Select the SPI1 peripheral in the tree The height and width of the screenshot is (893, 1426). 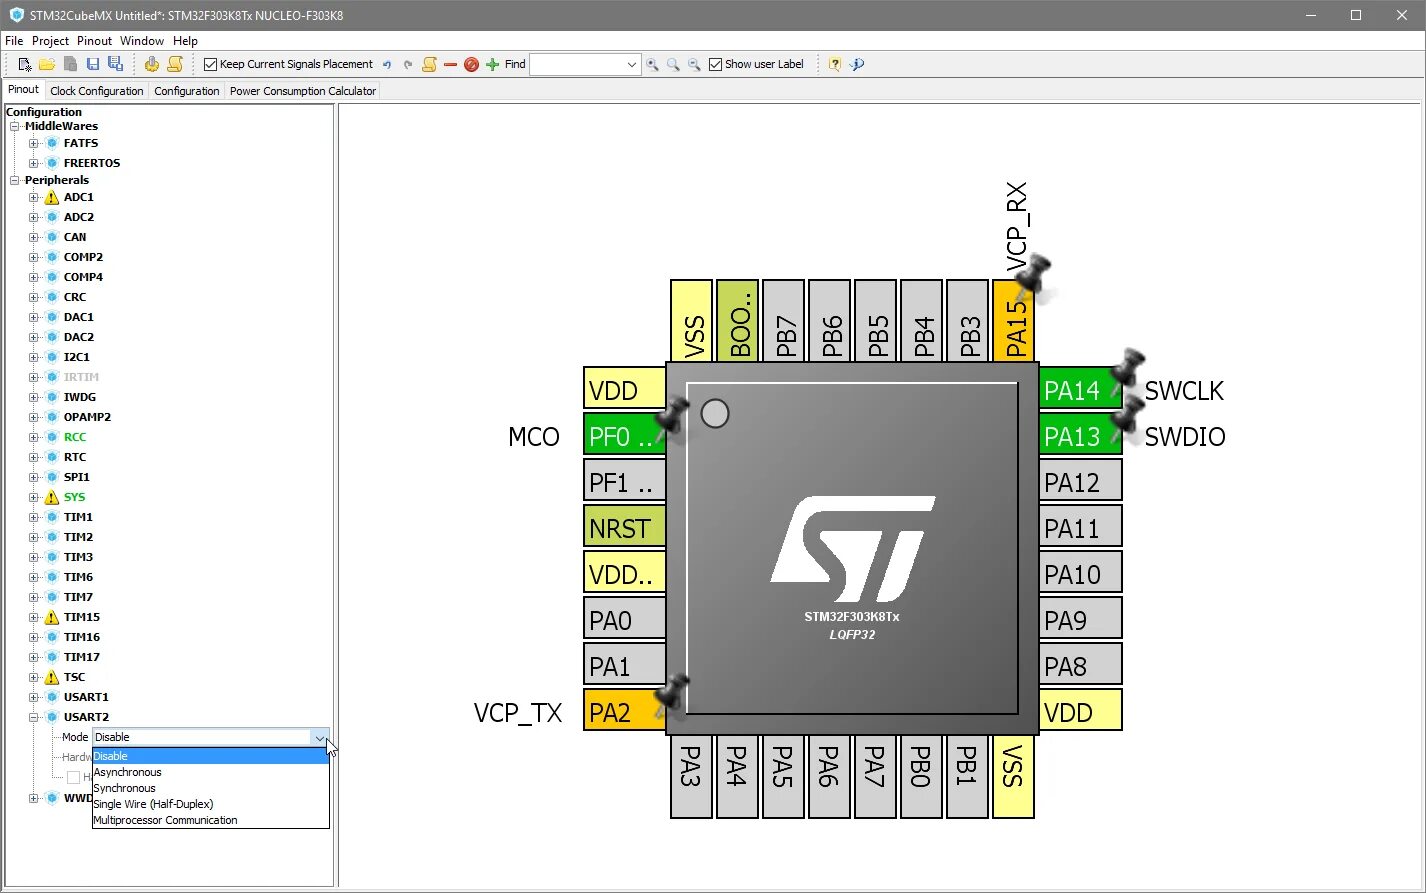pyautogui.click(x=77, y=477)
